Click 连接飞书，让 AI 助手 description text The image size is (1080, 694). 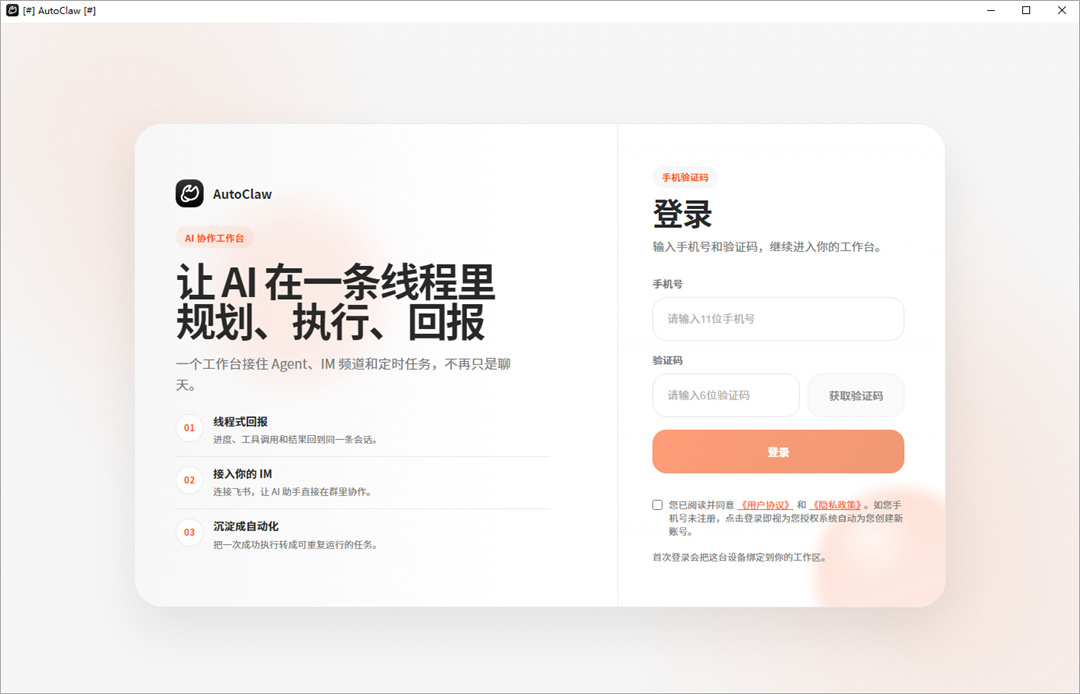(293, 492)
